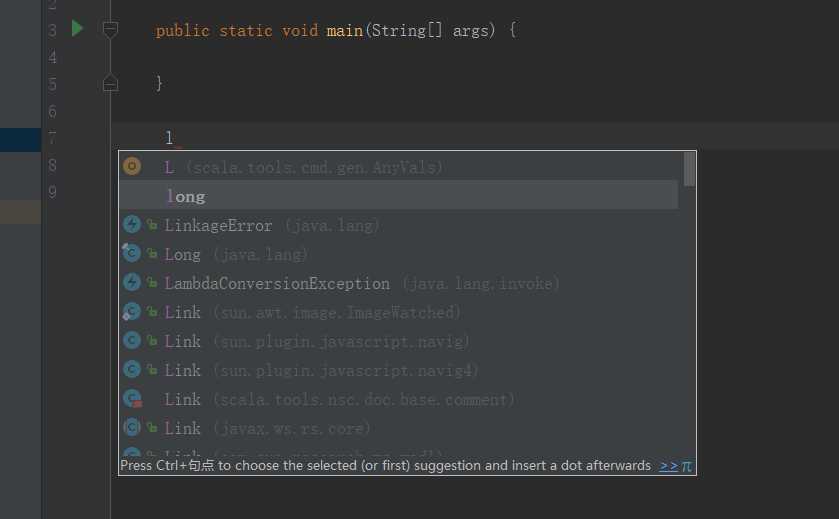Click the closing brace fold marker
The width and height of the screenshot is (839, 519).
pos(111,82)
